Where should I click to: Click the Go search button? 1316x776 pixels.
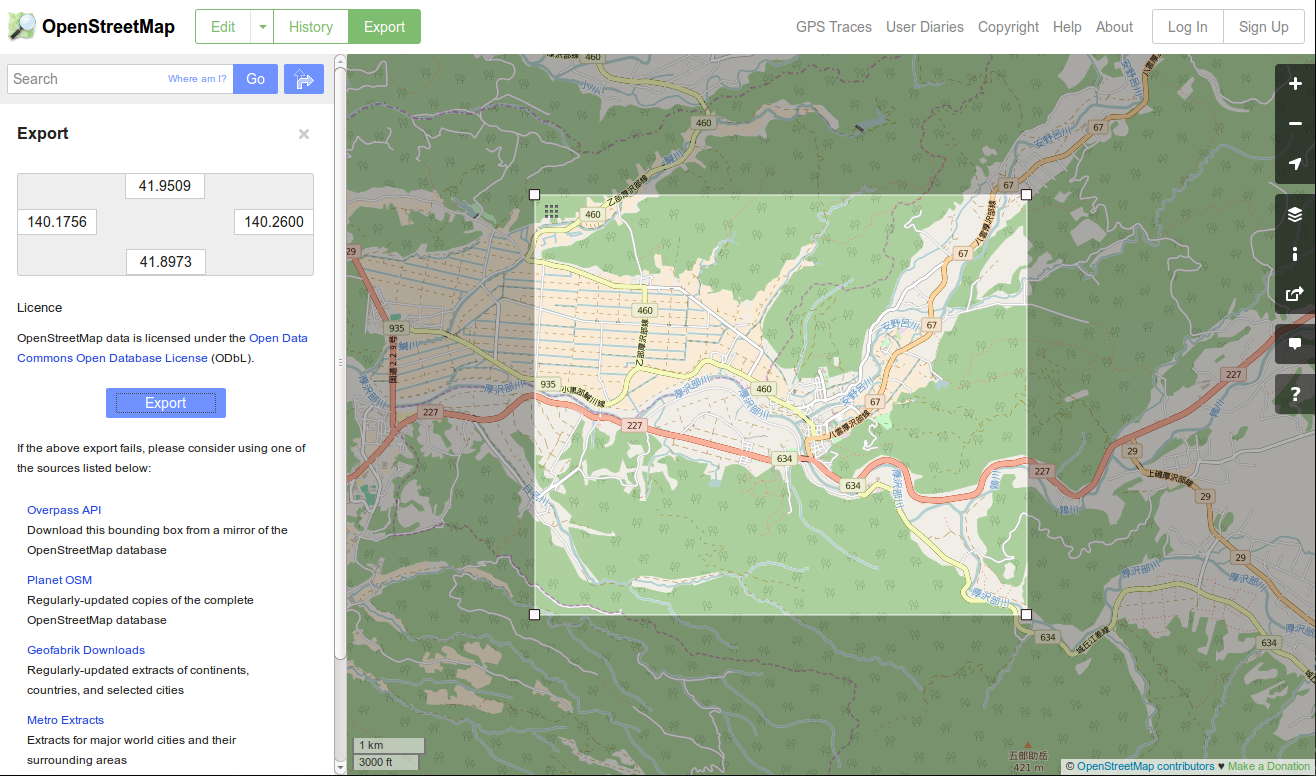pyautogui.click(x=256, y=79)
